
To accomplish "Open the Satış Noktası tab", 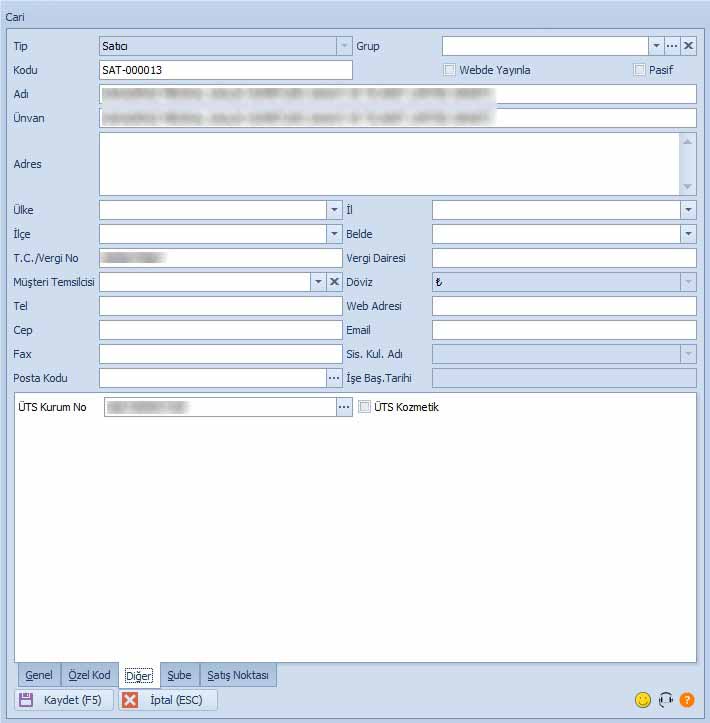I will pyautogui.click(x=238, y=675).
